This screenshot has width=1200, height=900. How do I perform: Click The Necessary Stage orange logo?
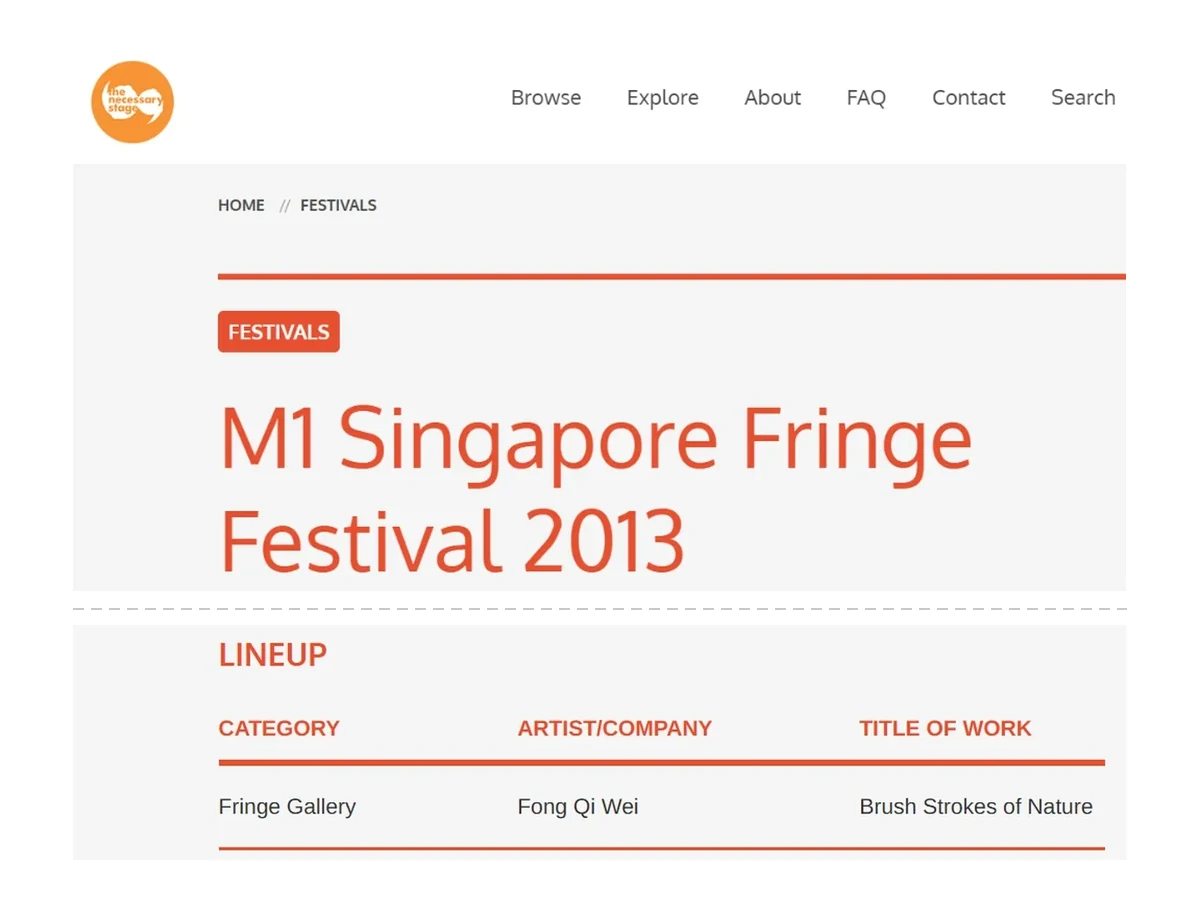click(132, 102)
